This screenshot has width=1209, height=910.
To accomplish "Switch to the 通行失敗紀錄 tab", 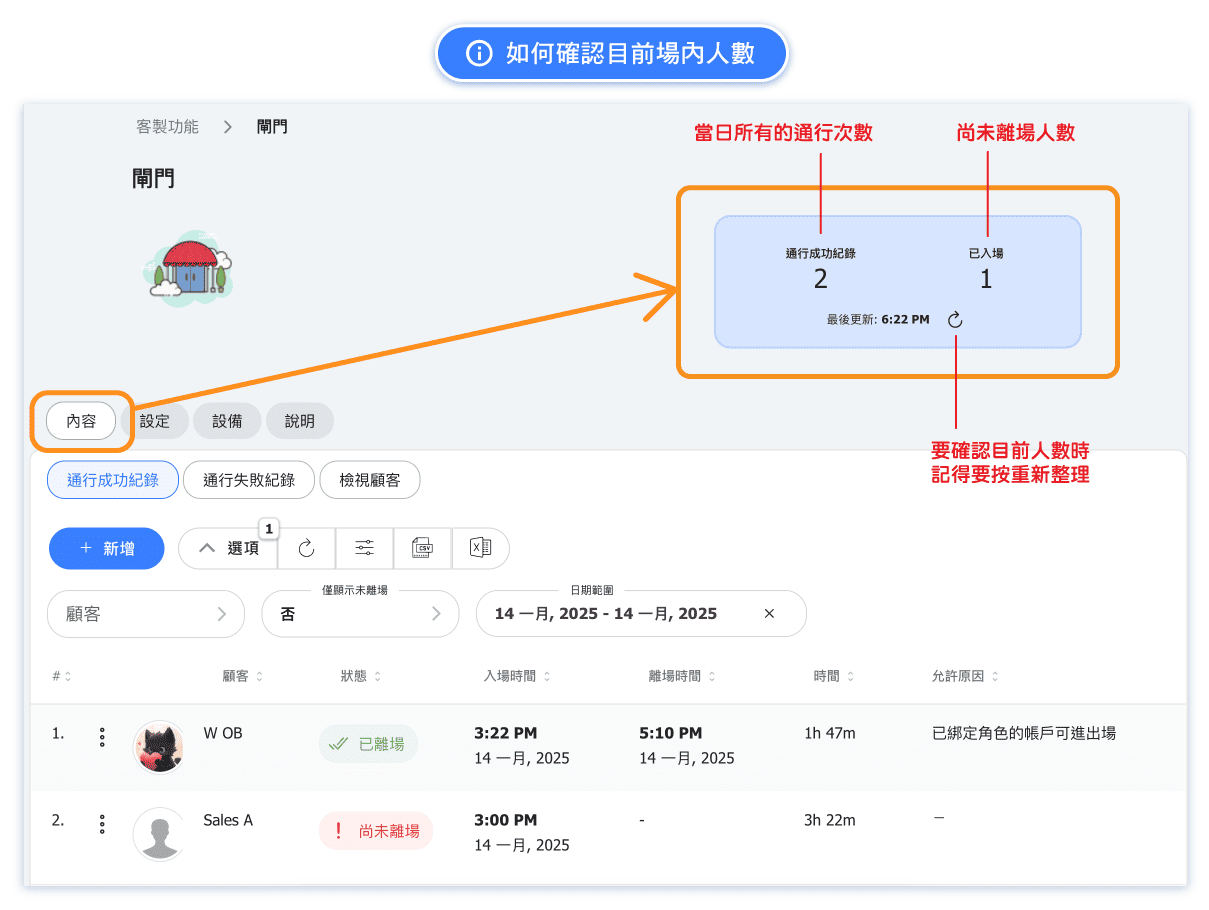I will click(x=249, y=480).
